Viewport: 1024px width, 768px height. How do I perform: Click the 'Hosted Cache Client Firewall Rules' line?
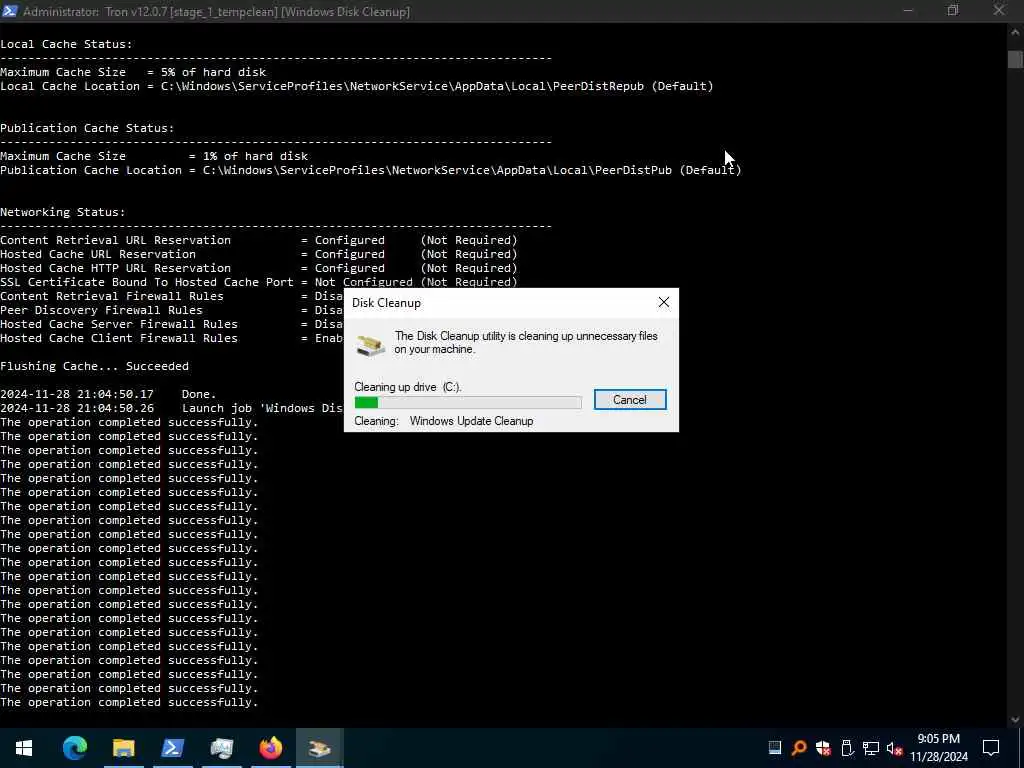(x=172, y=338)
